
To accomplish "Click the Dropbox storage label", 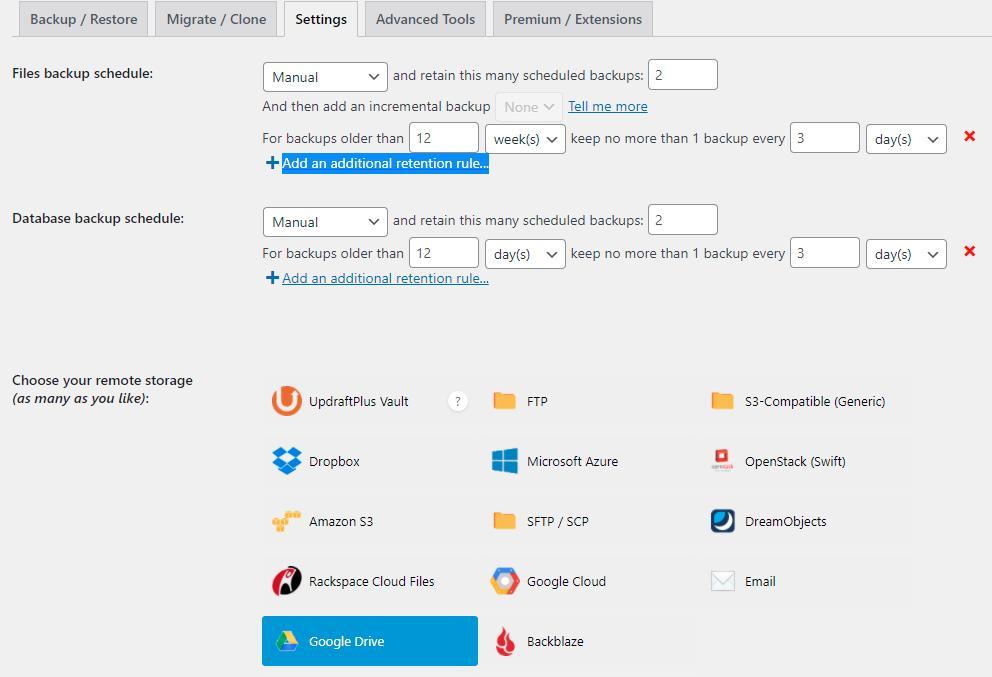I will (x=334, y=461).
